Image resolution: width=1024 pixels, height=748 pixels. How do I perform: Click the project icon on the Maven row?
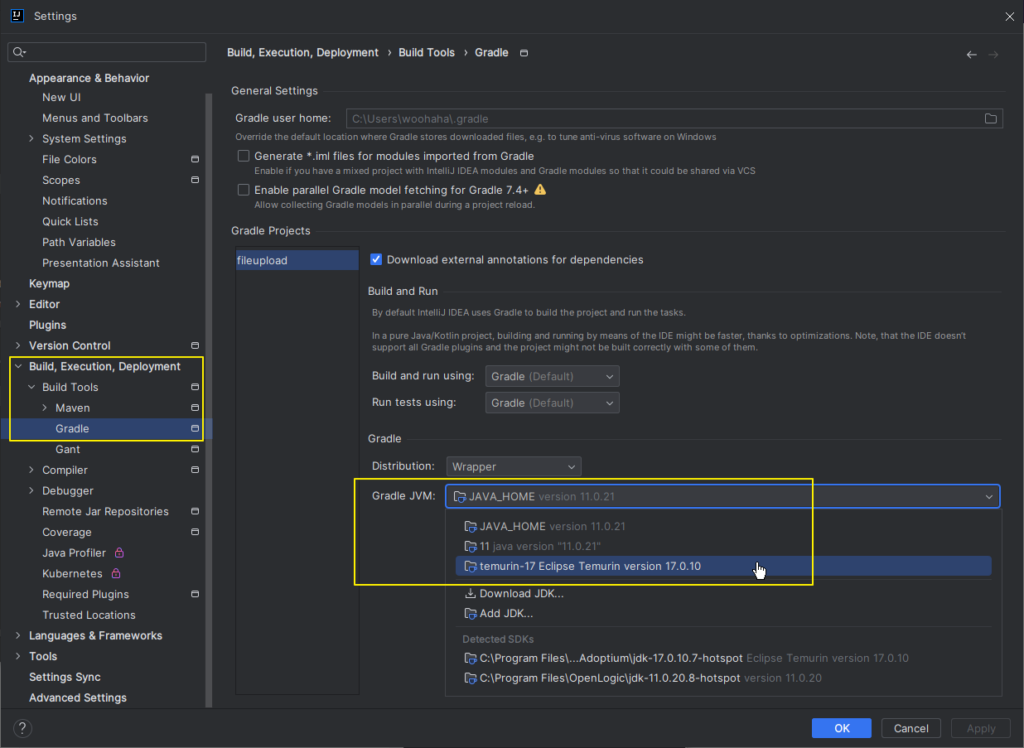pyautogui.click(x=195, y=407)
